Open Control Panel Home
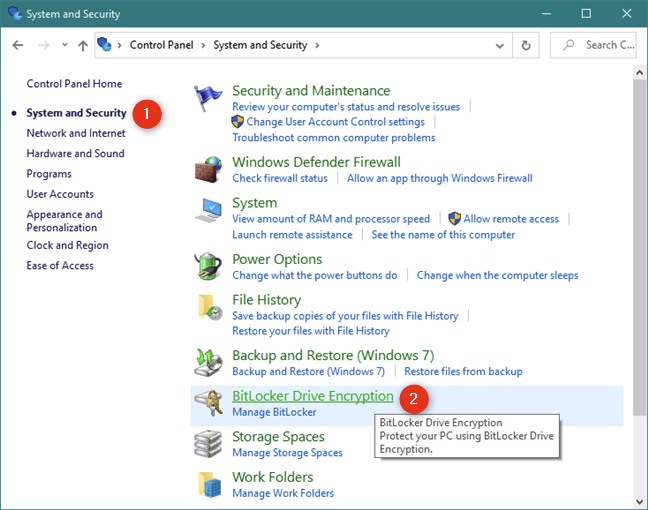Screen dimensions: 648x510 click(x=74, y=84)
